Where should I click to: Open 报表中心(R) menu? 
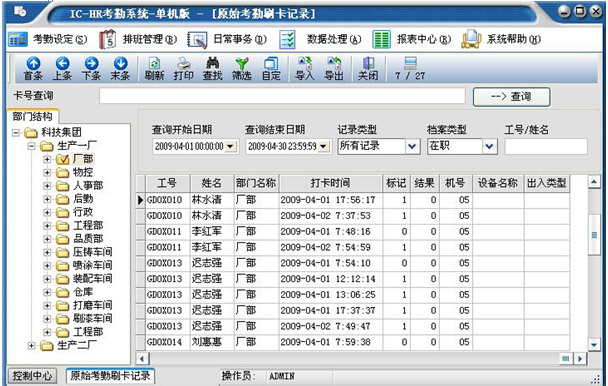click(424, 39)
